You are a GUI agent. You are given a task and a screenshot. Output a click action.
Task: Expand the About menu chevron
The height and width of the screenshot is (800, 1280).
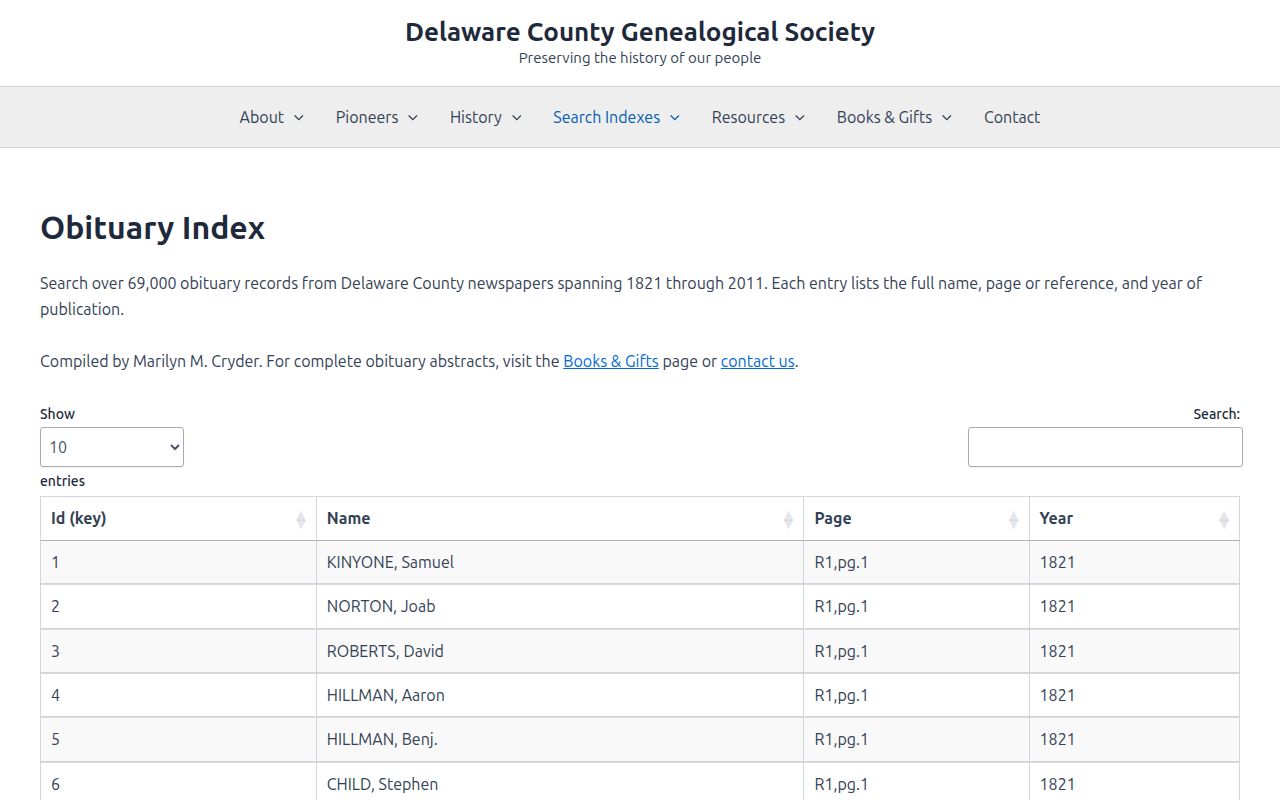298,118
